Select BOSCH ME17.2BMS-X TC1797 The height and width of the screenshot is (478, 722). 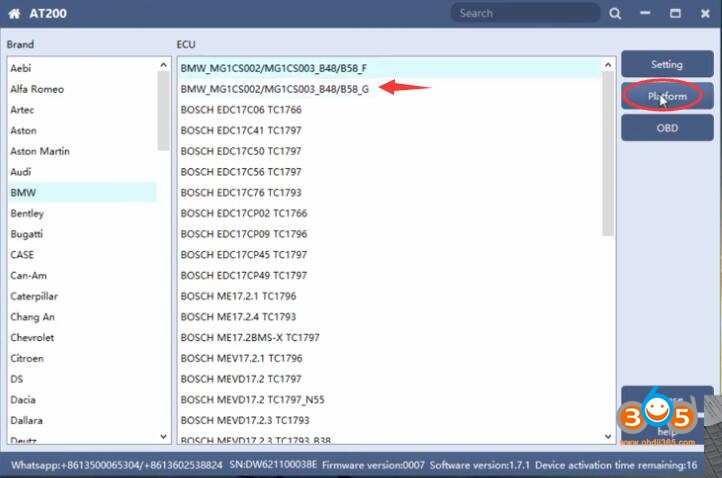pos(390,338)
